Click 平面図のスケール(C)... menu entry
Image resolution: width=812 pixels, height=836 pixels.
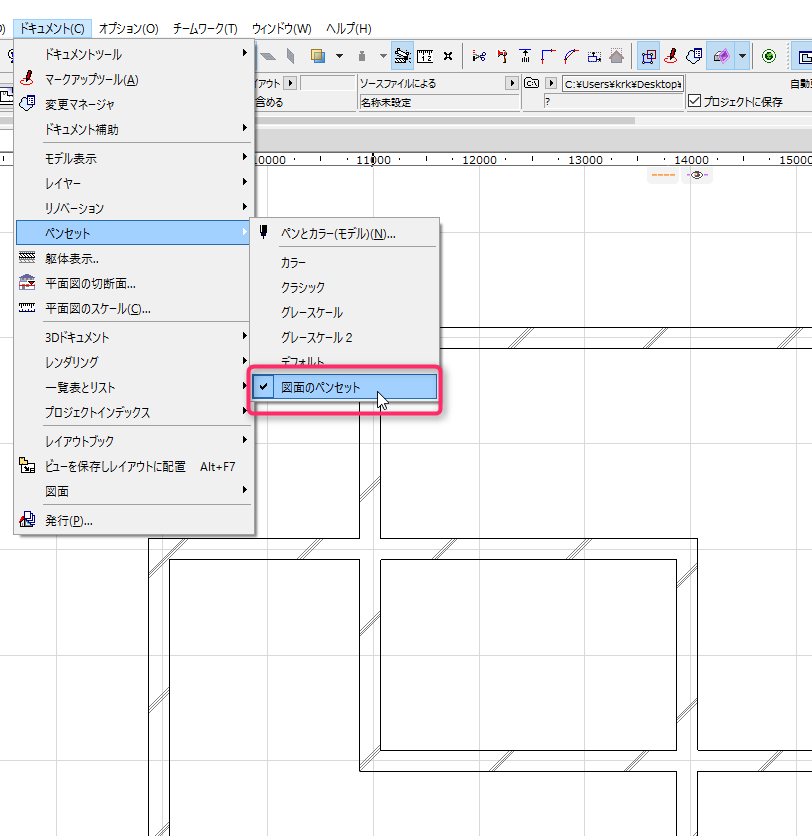pos(133,309)
